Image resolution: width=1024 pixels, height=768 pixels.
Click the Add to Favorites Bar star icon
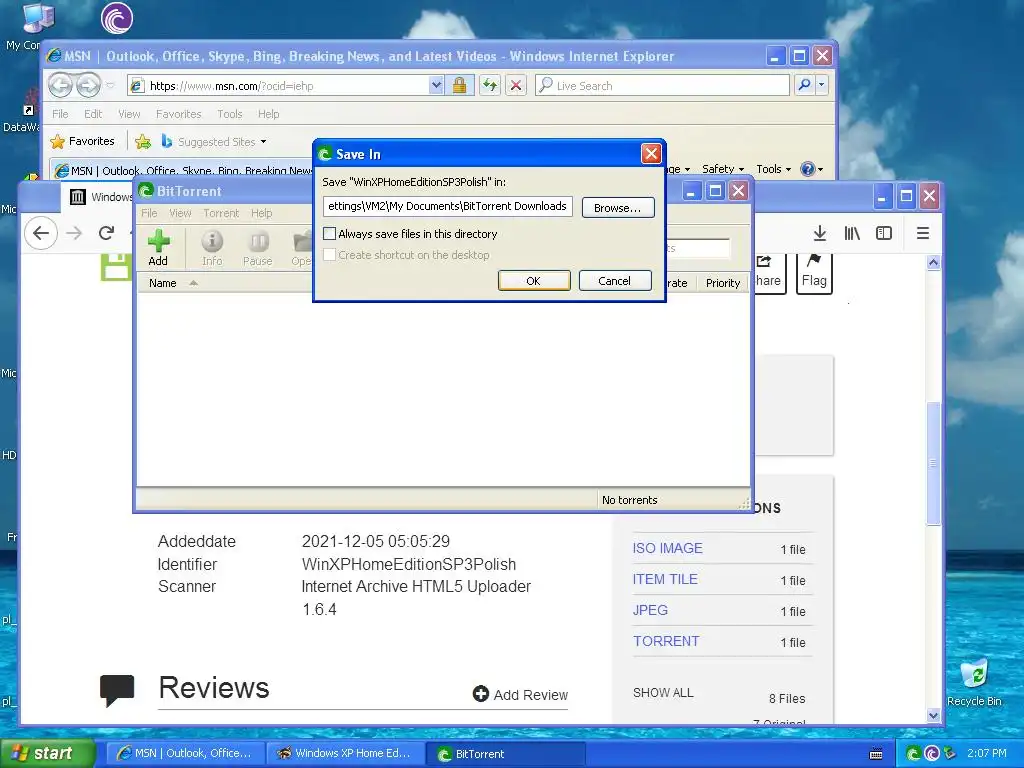tap(143, 142)
